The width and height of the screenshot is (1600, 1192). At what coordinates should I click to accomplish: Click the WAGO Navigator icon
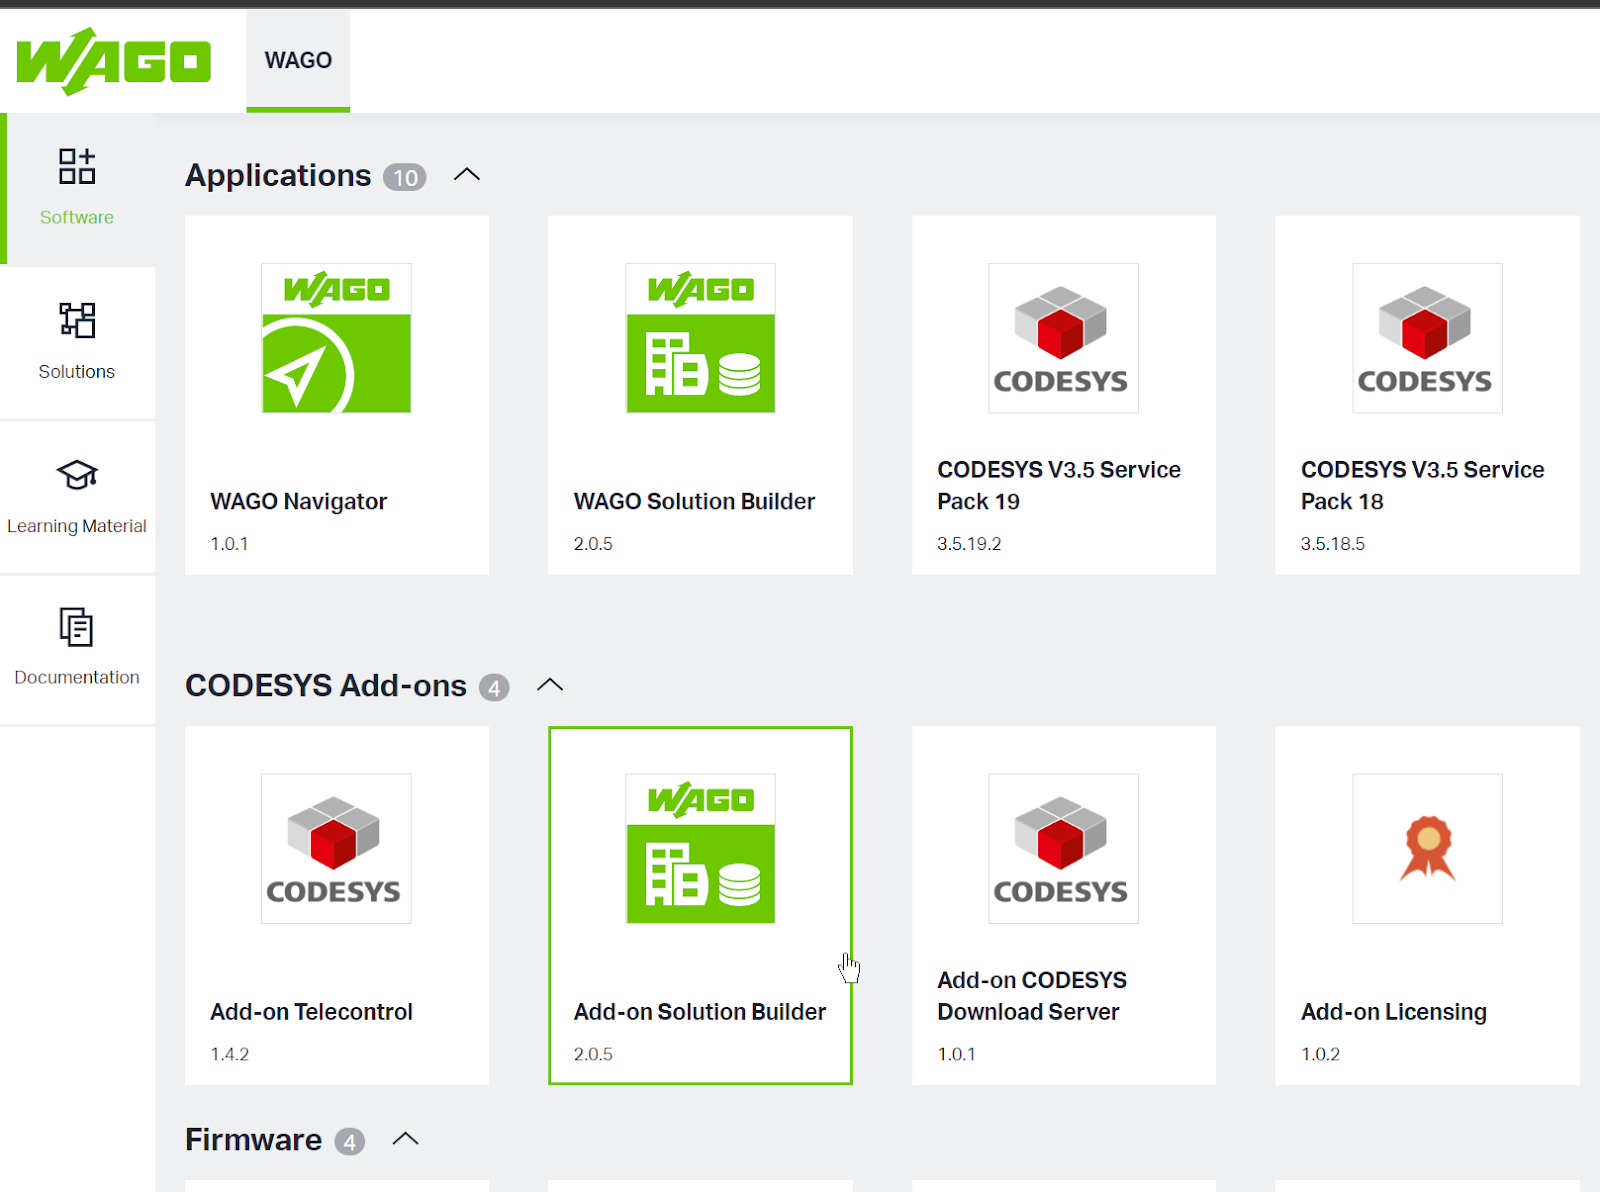336,338
